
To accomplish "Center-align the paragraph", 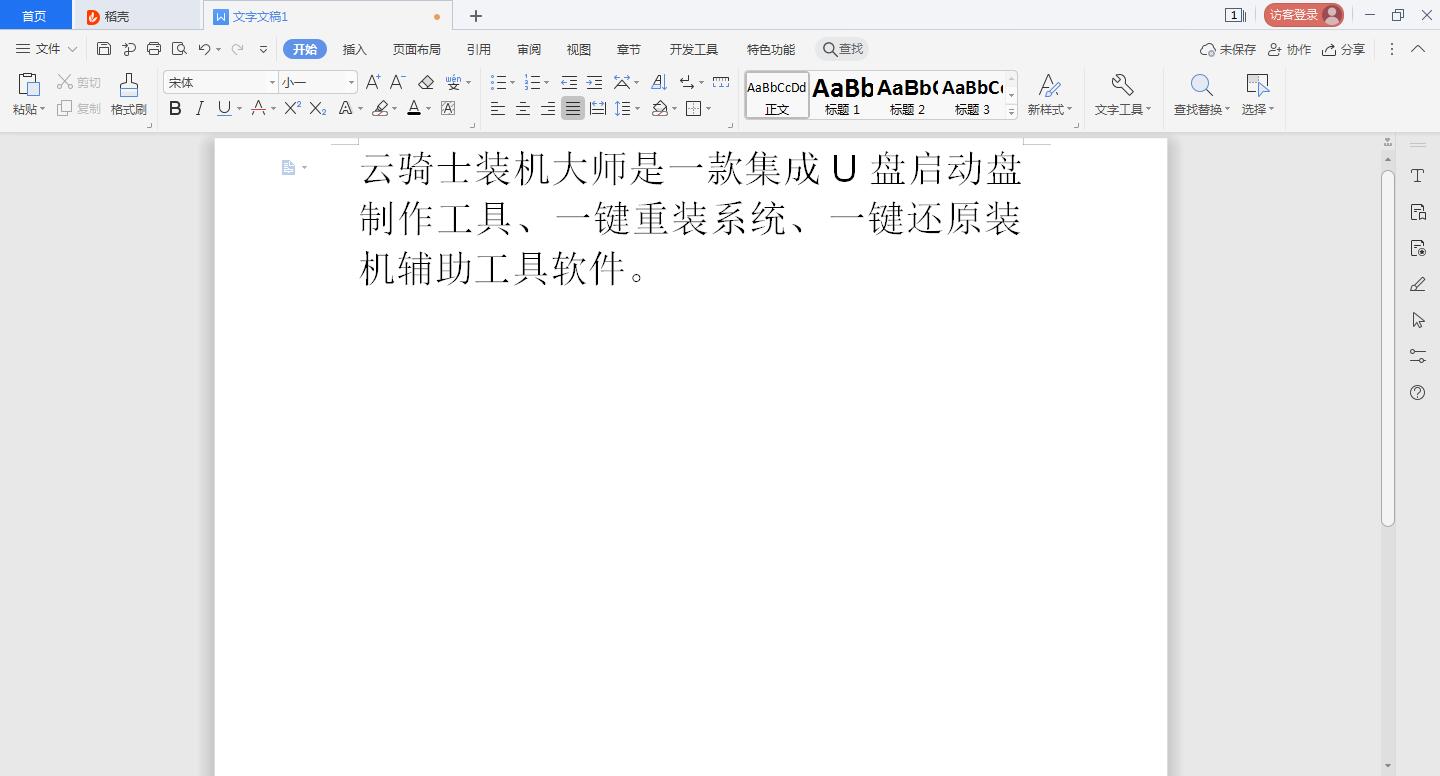I will (522, 108).
